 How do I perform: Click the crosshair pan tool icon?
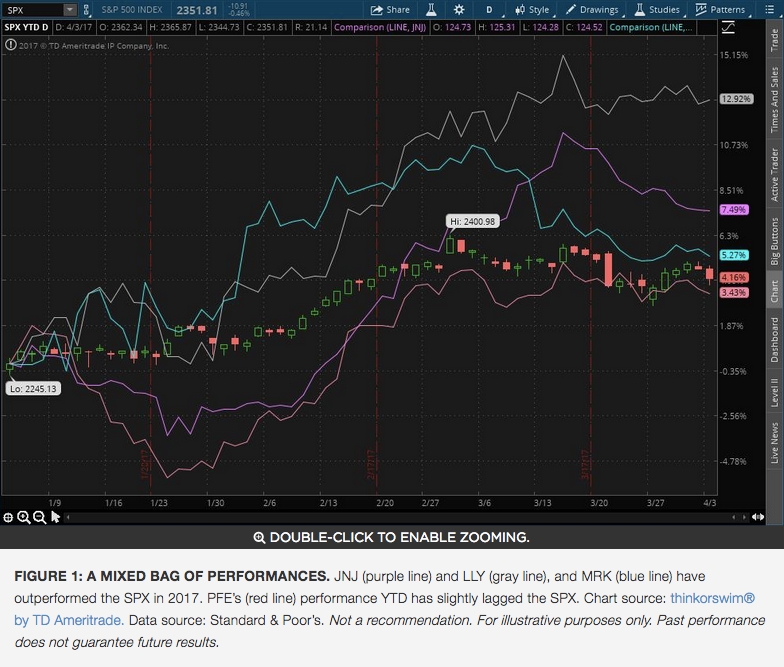pos(8,518)
